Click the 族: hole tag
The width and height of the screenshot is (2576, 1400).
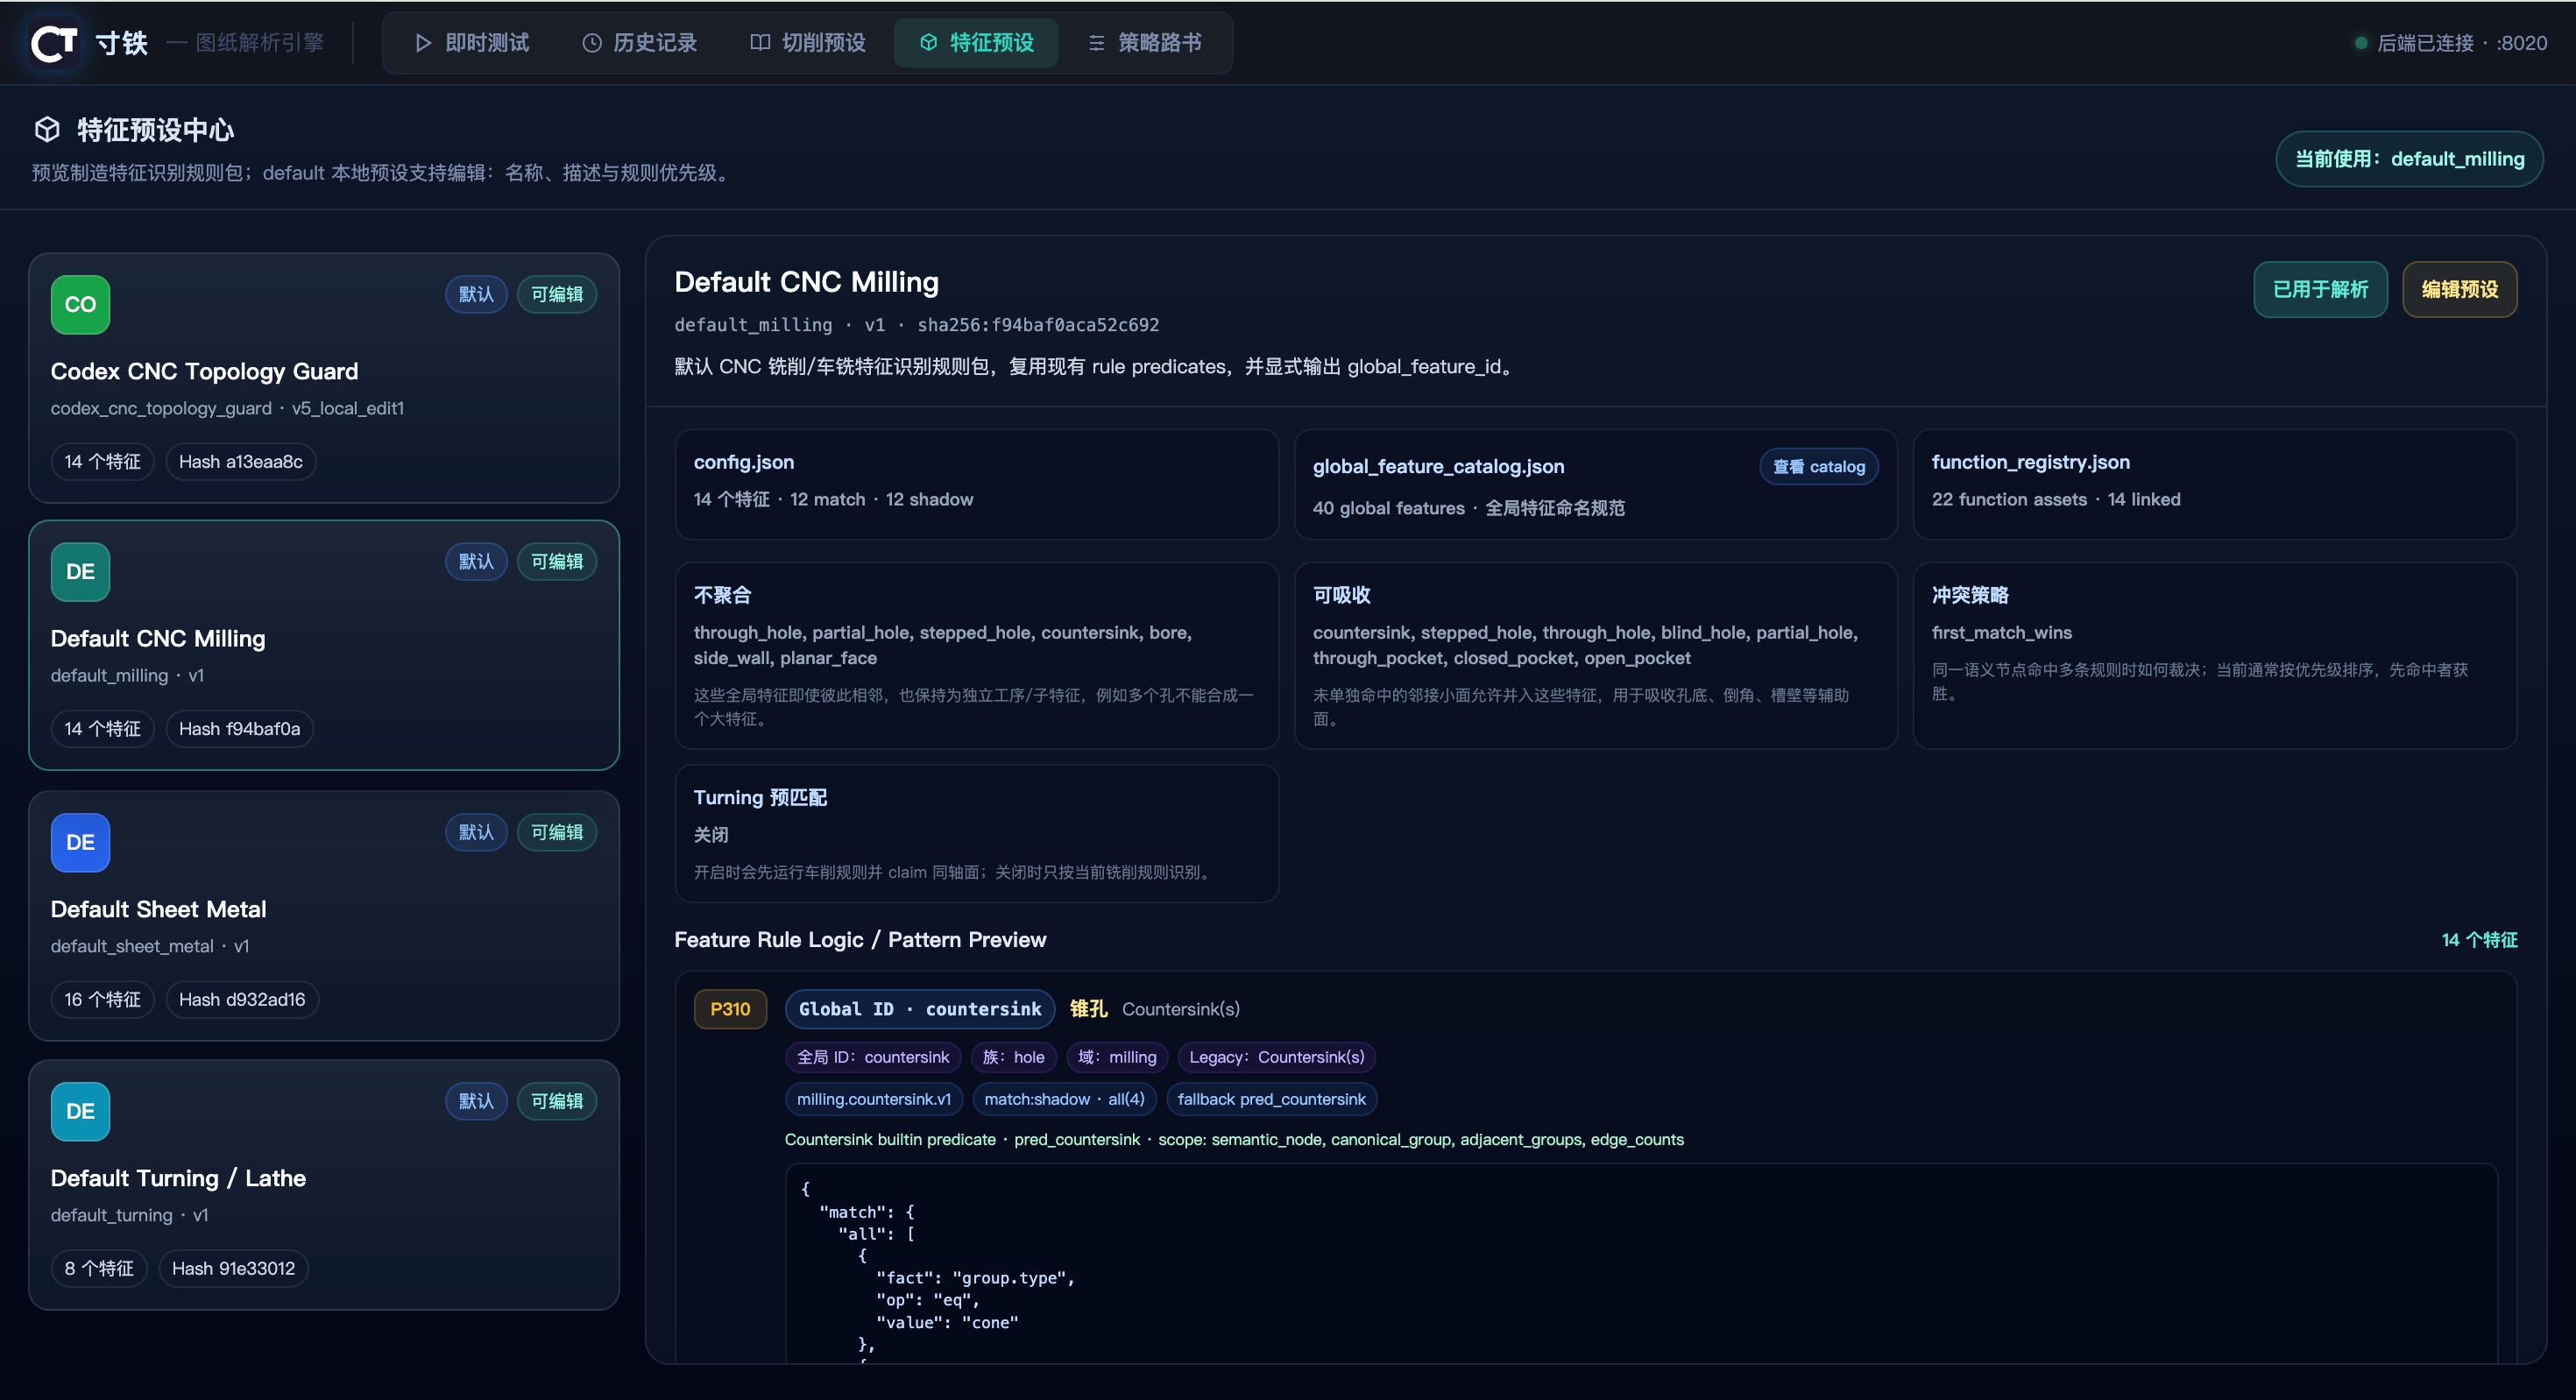[x=1013, y=1058]
